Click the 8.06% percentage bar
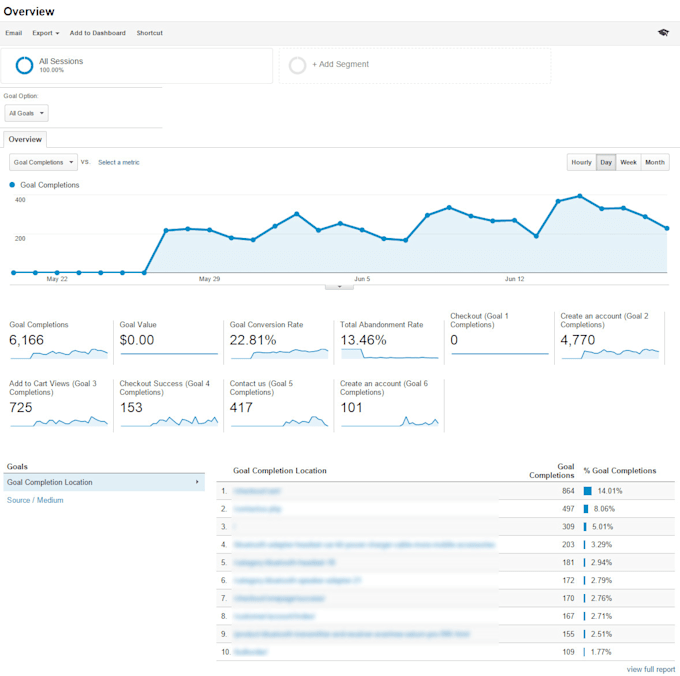This screenshot has height=676, width=680. pos(586,509)
